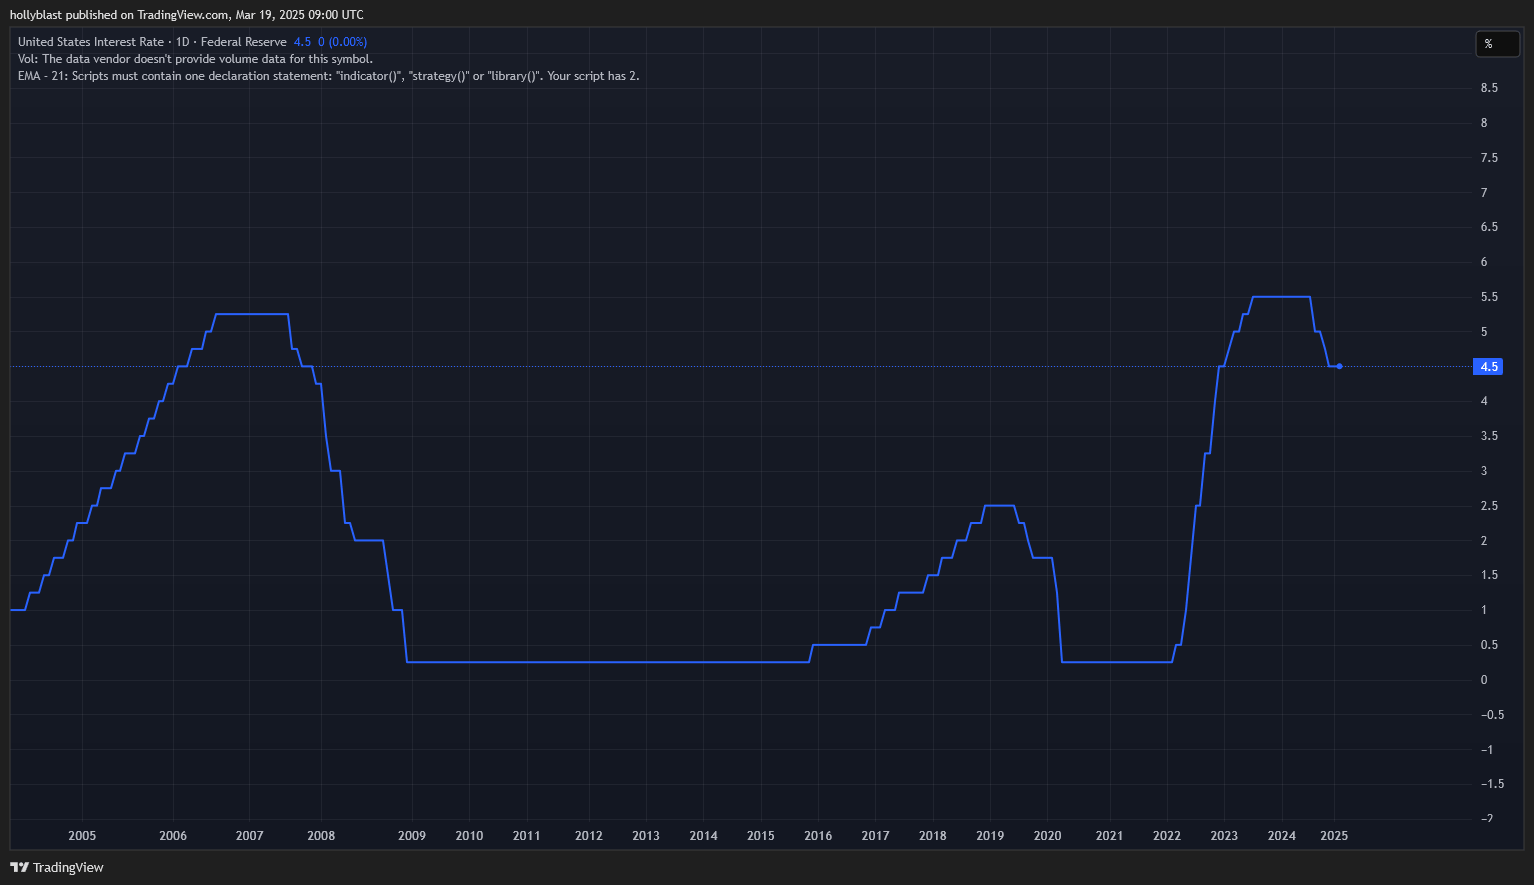
Task: Click the 2012 label on time axis
Action: coord(589,836)
